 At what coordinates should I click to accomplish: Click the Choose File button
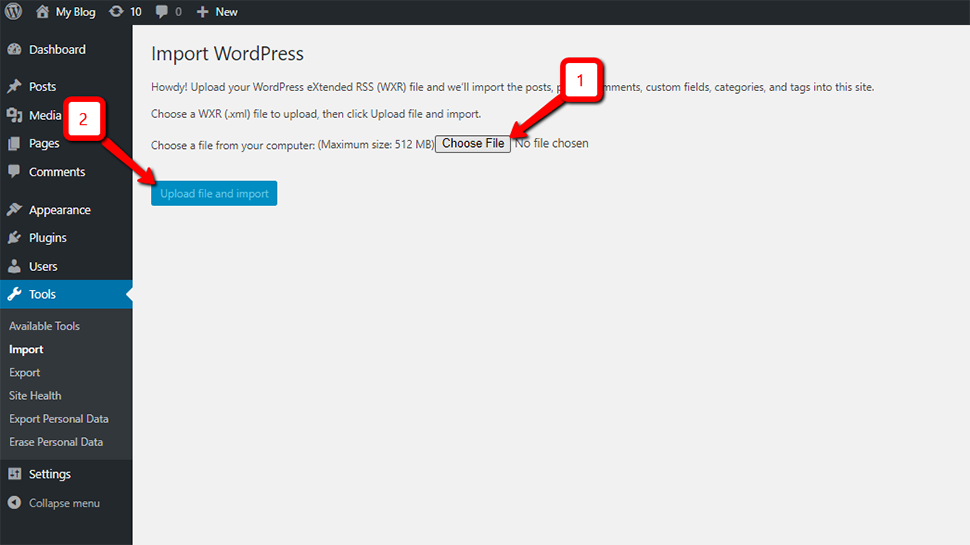[473, 144]
